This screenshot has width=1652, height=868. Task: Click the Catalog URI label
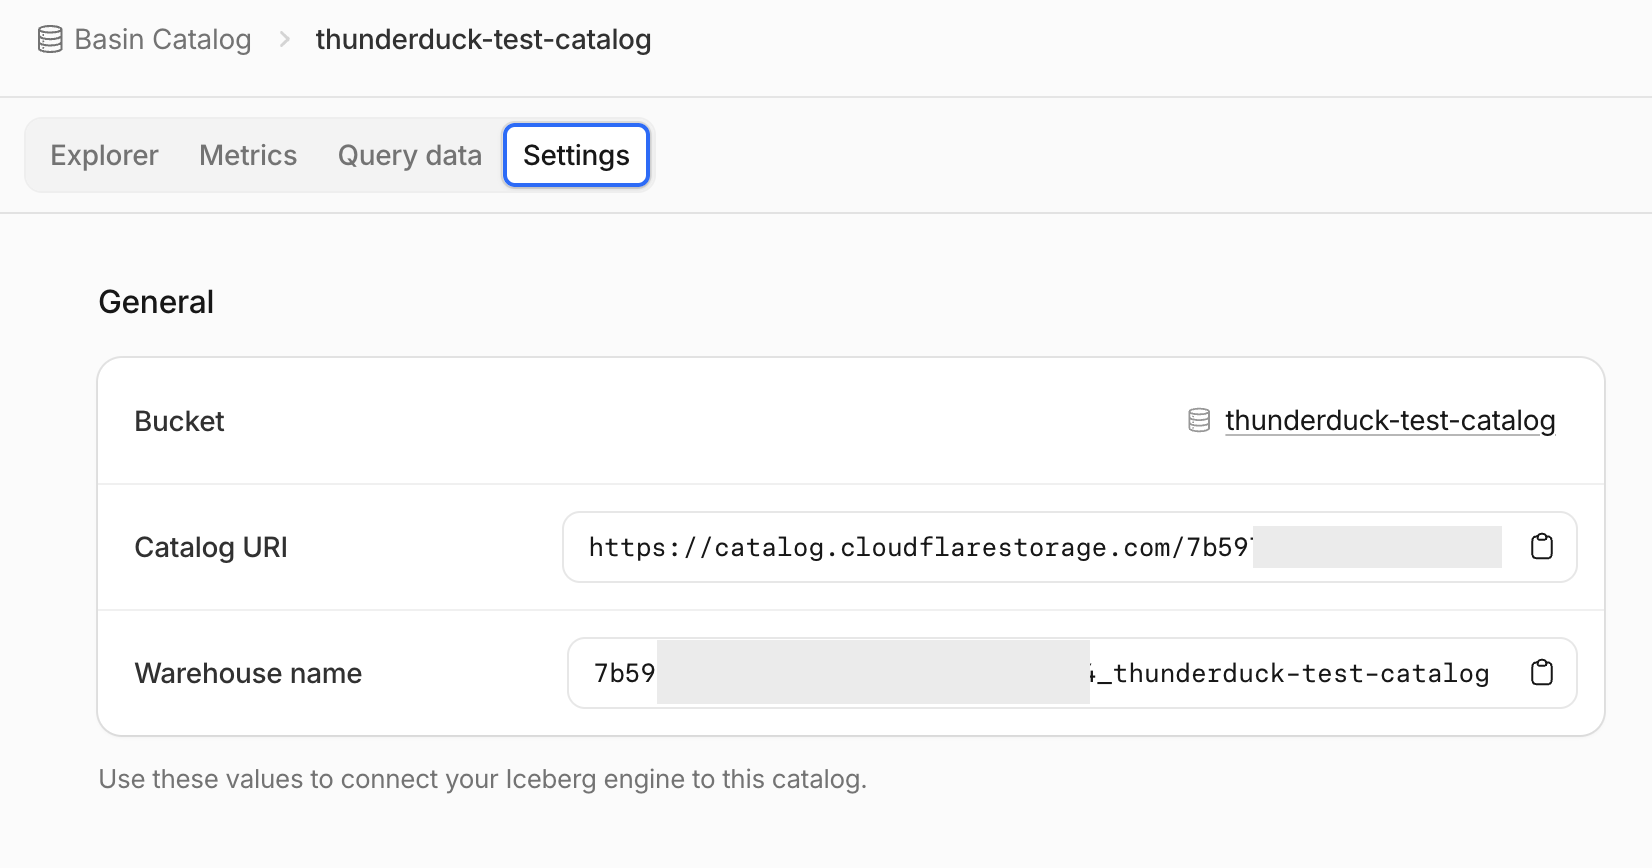[x=211, y=547]
